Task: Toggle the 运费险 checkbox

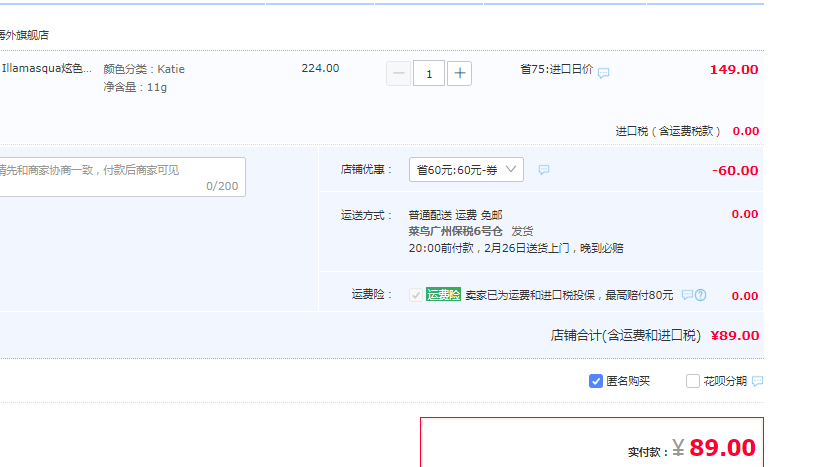Action: point(416,295)
